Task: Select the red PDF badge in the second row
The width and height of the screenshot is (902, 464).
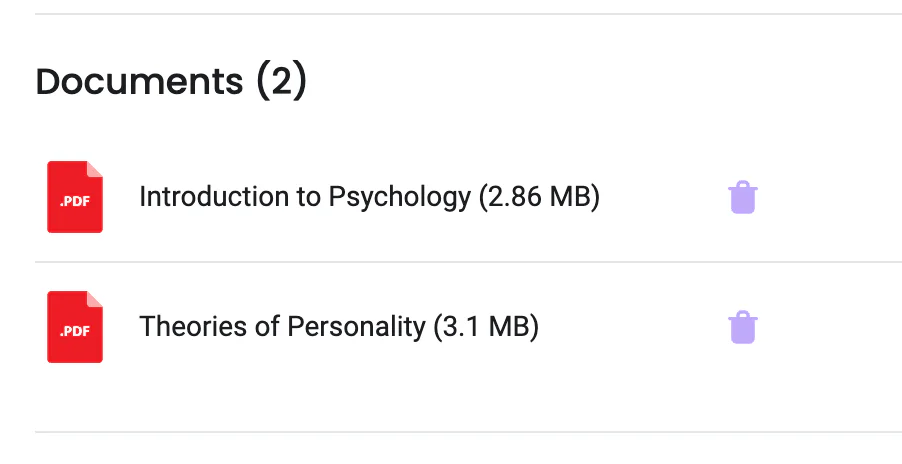Action: click(x=75, y=327)
